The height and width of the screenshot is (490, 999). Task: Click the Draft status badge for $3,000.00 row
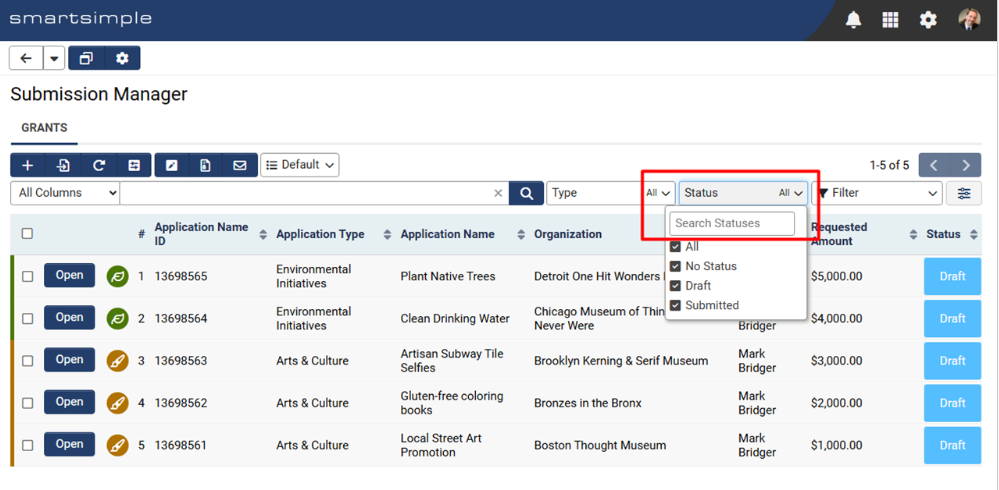tap(952, 361)
